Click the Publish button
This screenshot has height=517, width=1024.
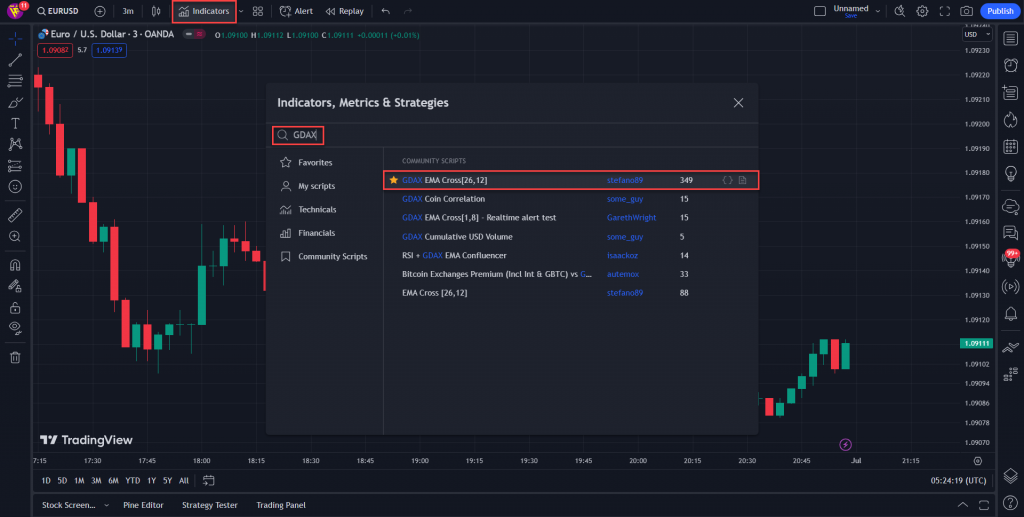[x=1000, y=11]
